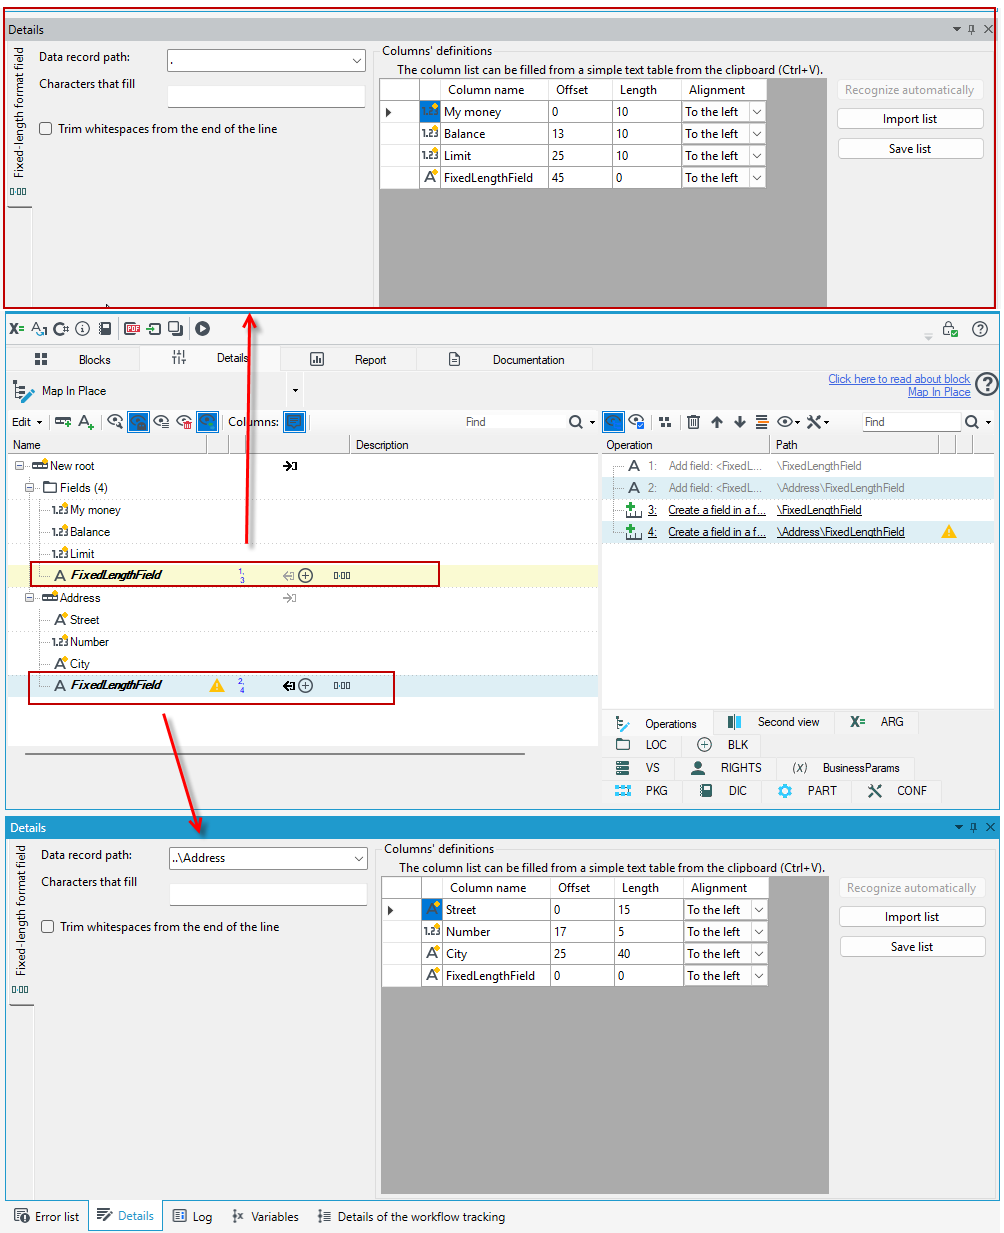Check Trim whitespaces box in lower Details panel

[x=48, y=927]
